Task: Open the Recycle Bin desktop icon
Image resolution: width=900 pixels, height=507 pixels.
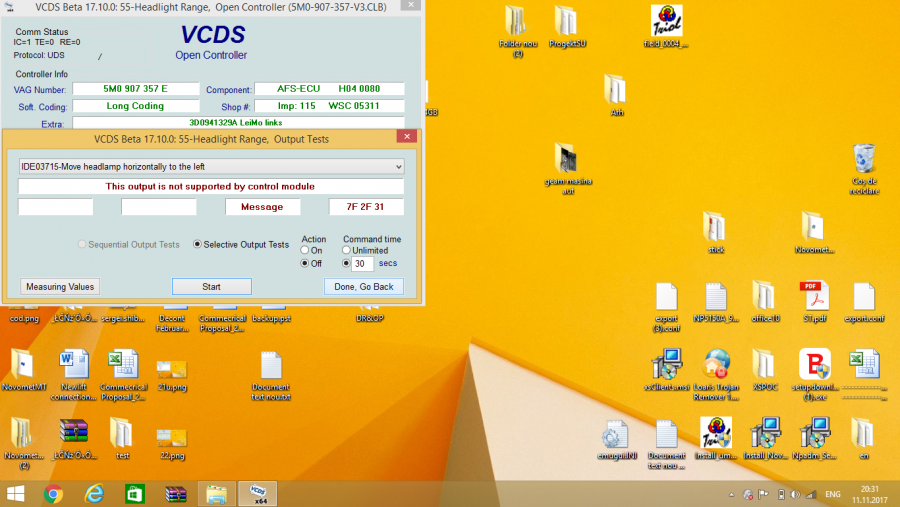Action: (x=864, y=160)
